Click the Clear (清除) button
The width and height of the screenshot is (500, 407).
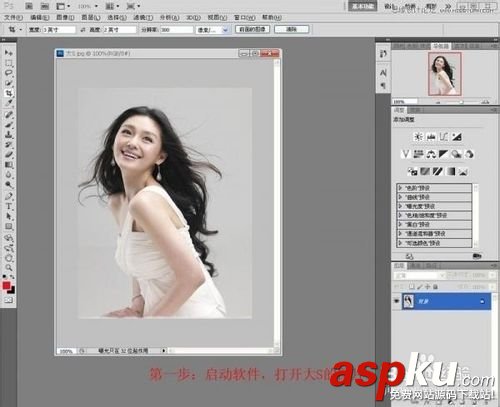[291, 29]
